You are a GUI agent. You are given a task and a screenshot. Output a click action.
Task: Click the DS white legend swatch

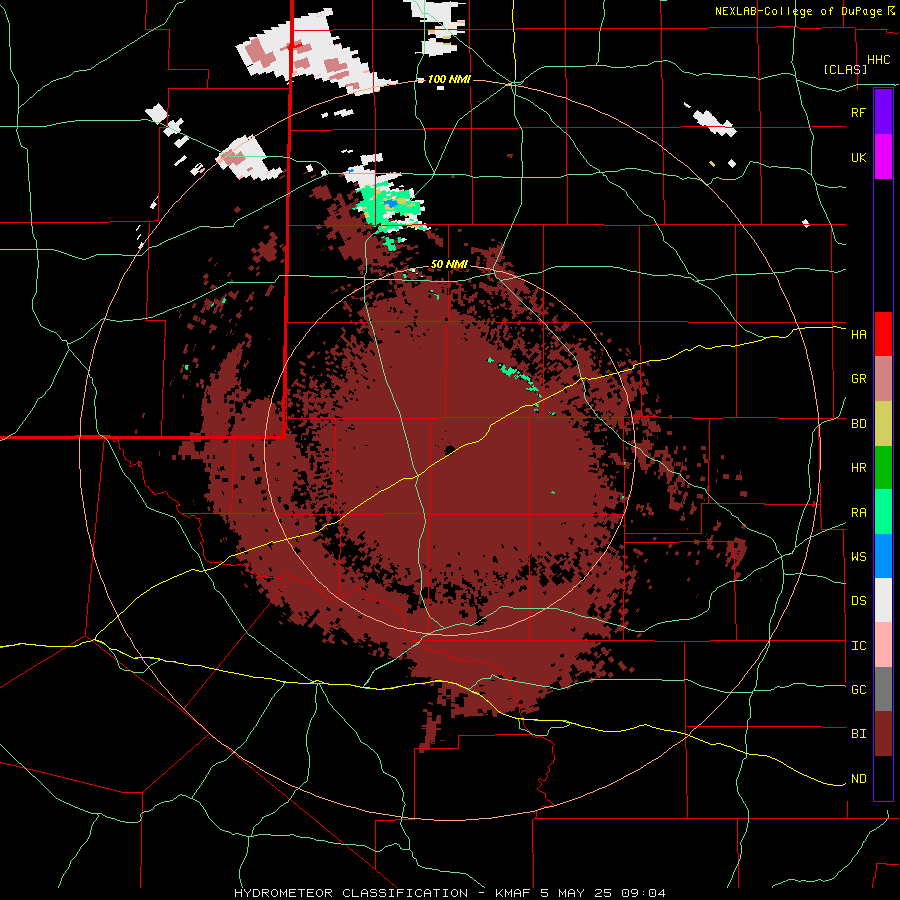coord(883,600)
